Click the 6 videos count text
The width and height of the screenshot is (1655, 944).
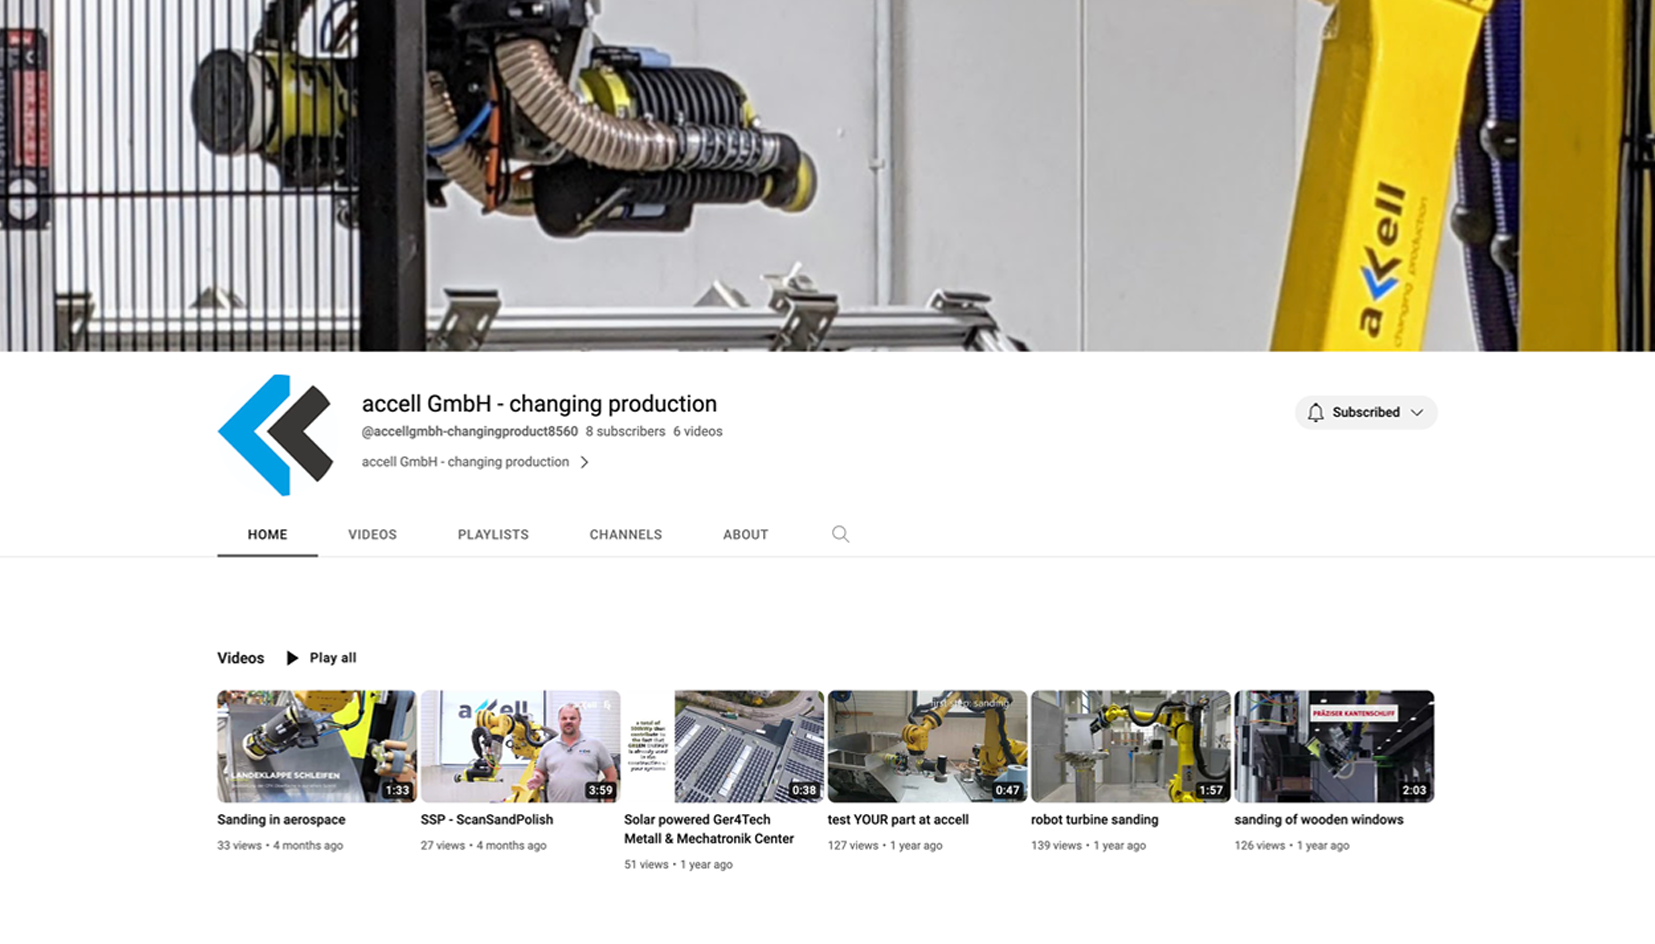click(697, 431)
